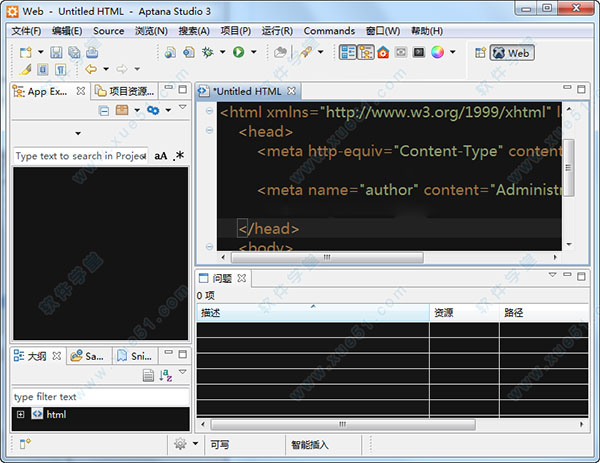
Task: Click the rocket toolbar icon
Action: tap(305, 52)
